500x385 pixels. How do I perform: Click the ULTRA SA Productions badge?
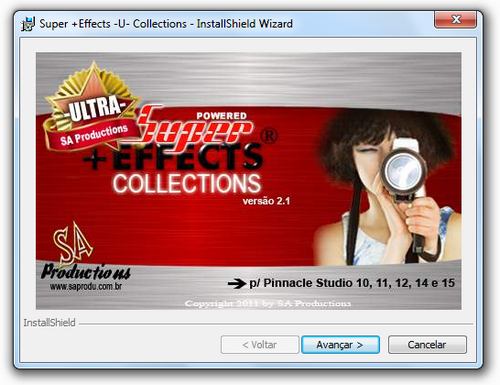[x=92, y=107]
